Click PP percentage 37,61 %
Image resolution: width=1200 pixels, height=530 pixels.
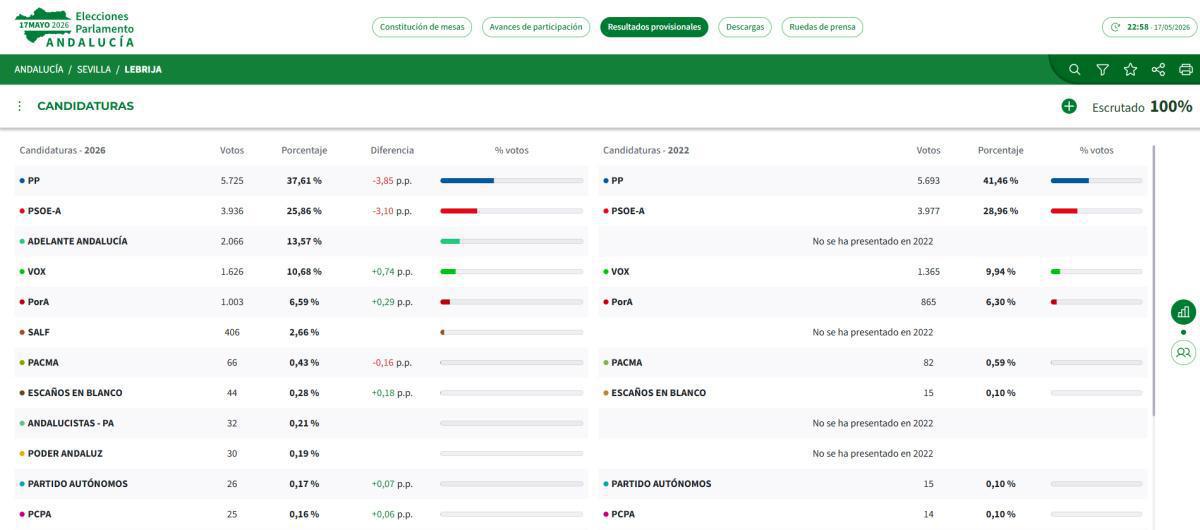[x=304, y=181]
